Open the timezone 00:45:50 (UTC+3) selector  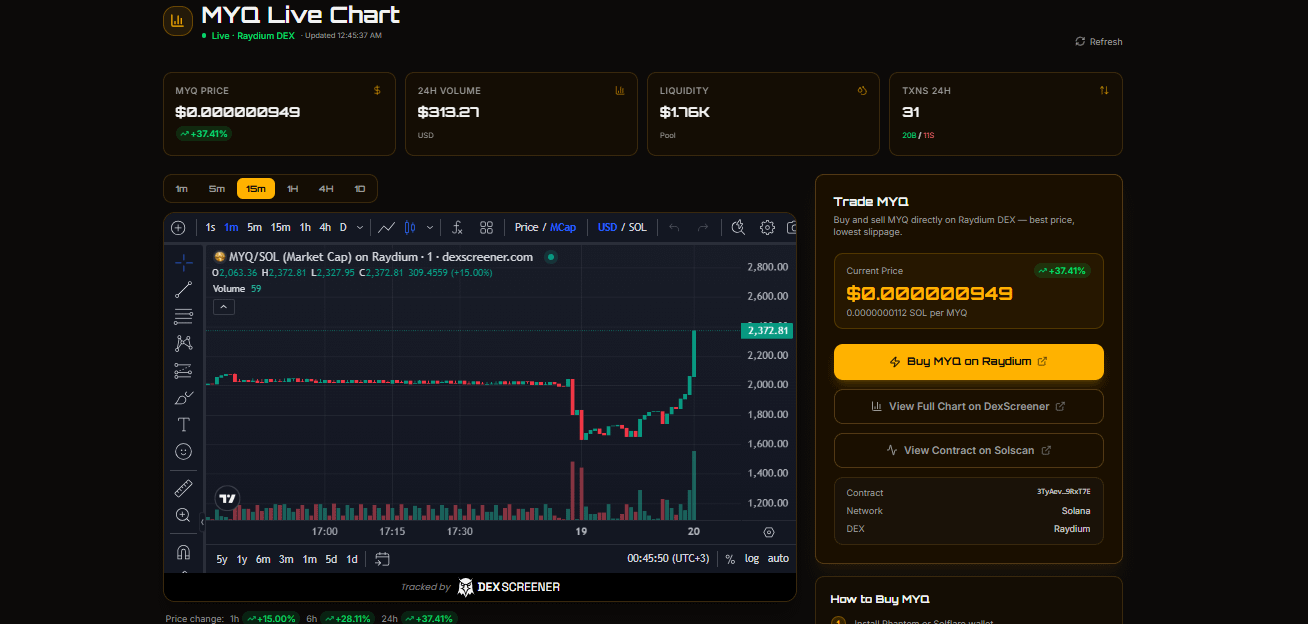pos(668,559)
